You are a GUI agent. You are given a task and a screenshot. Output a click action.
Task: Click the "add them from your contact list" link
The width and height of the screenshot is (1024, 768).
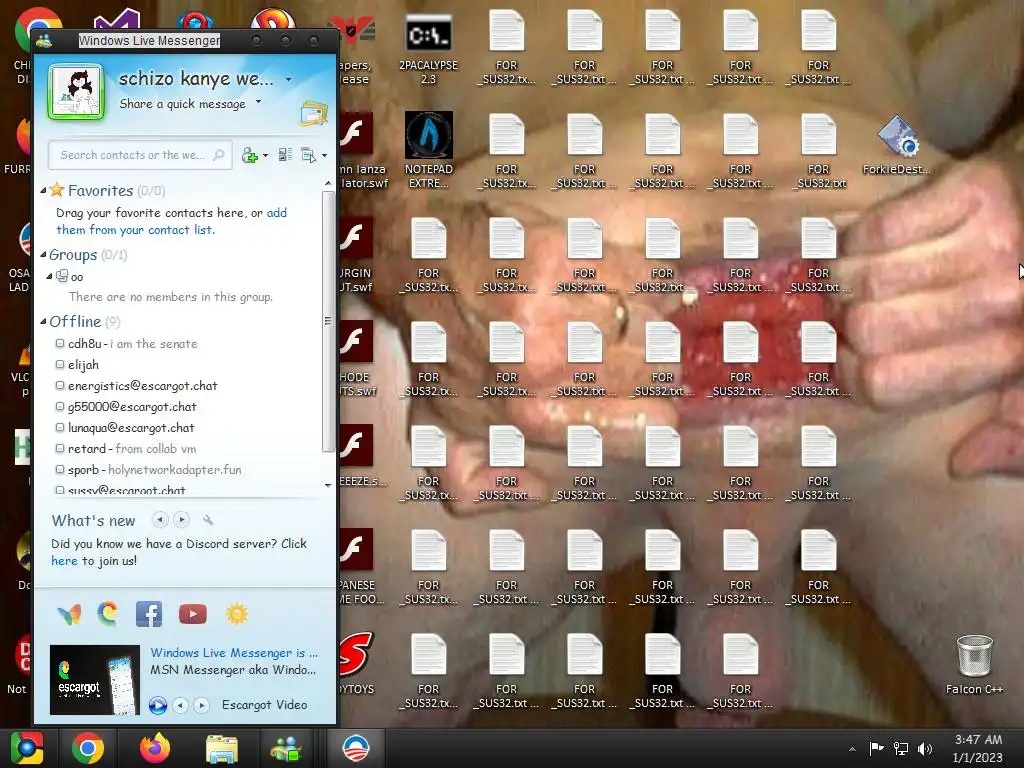(x=172, y=221)
